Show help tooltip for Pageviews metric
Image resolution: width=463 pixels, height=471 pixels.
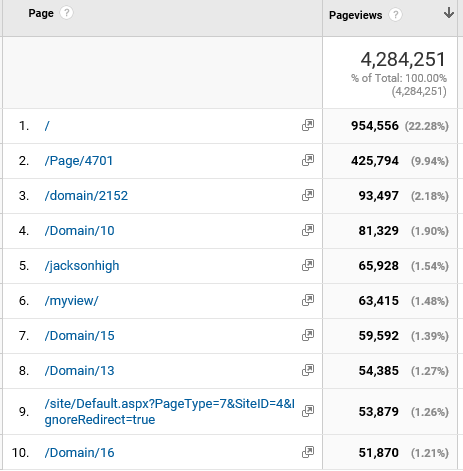(395, 15)
